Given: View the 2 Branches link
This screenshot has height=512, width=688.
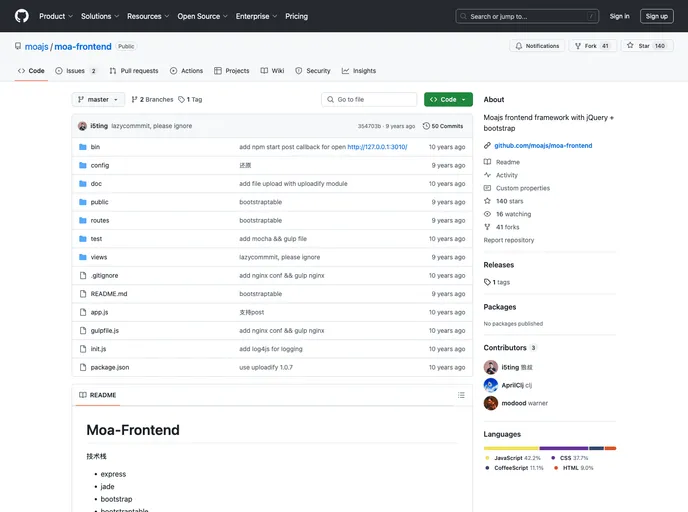Looking at the screenshot, I should pyautogui.click(x=152, y=100).
